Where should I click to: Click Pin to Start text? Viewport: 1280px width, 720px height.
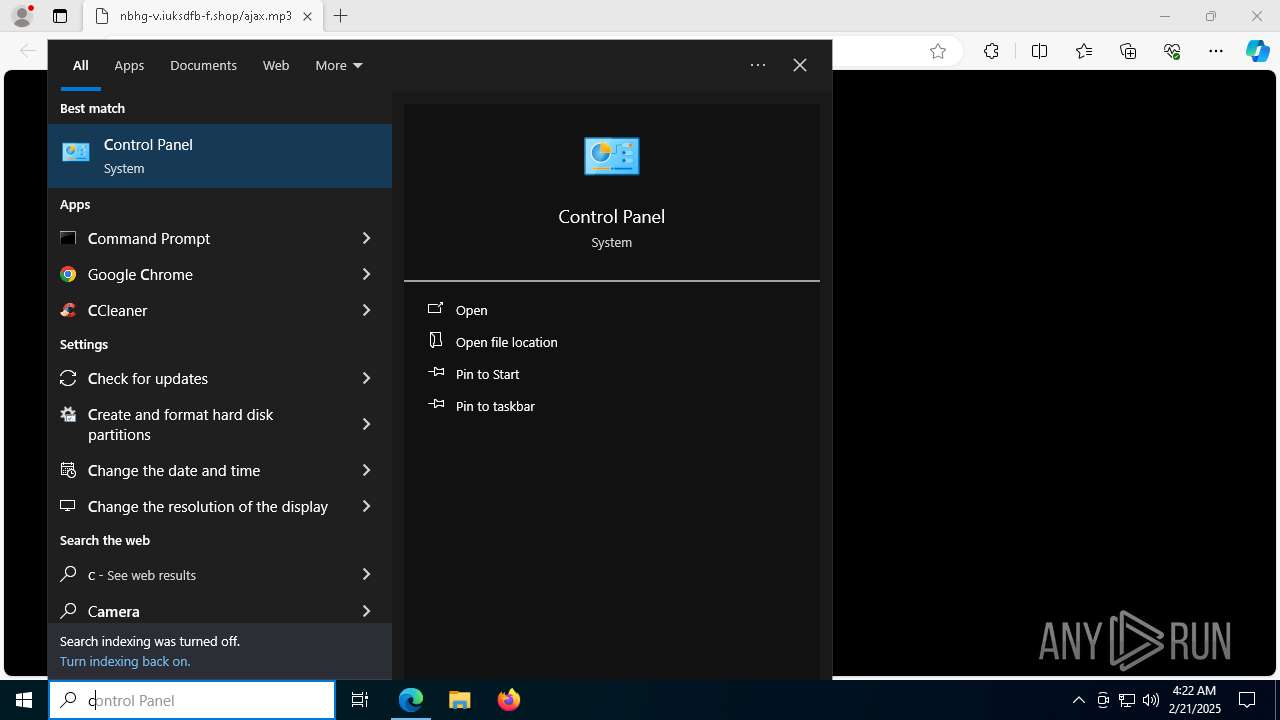pyautogui.click(x=488, y=374)
